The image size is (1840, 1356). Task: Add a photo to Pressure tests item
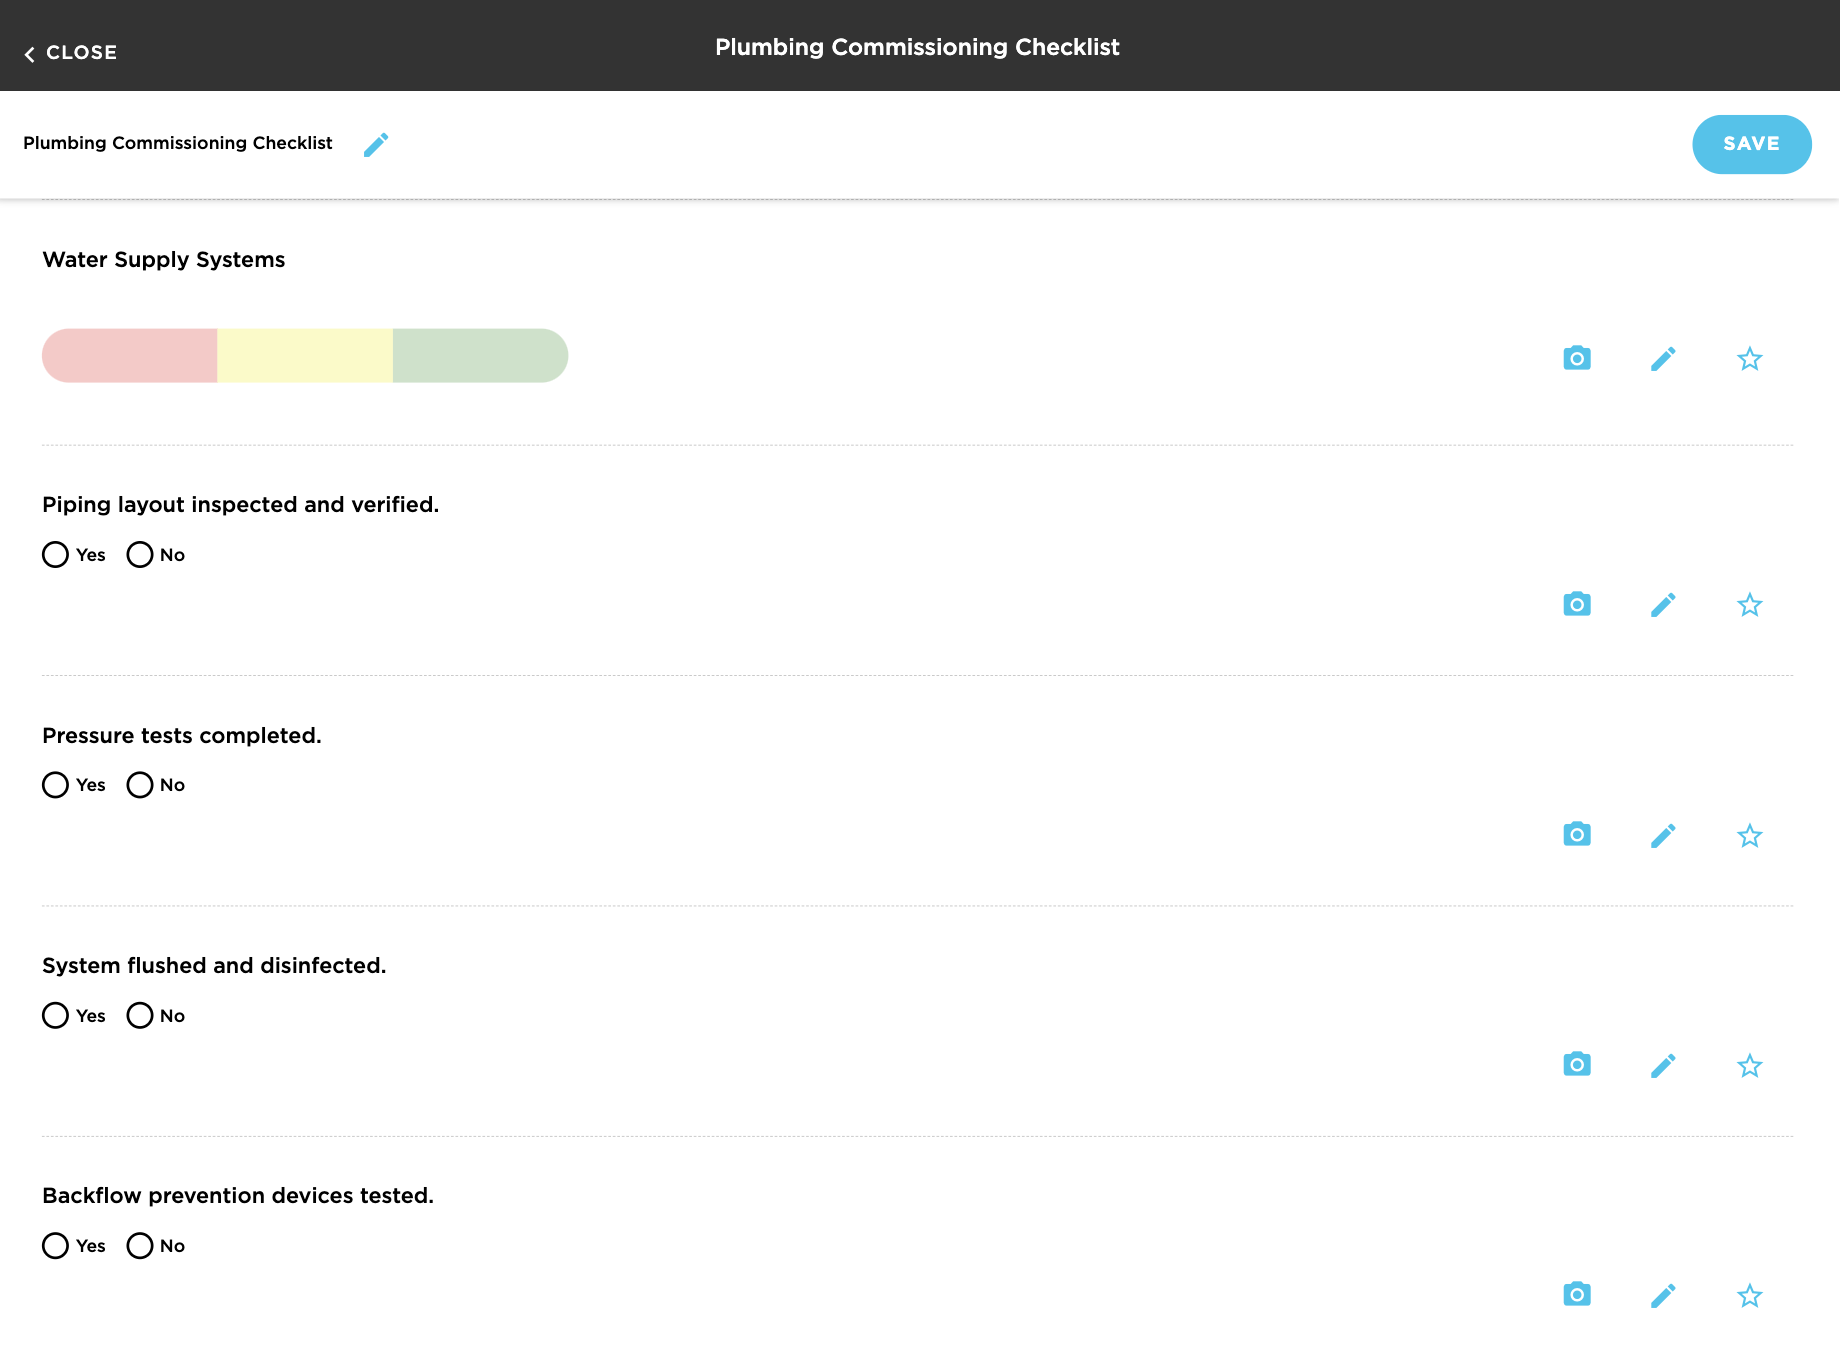click(1576, 834)
